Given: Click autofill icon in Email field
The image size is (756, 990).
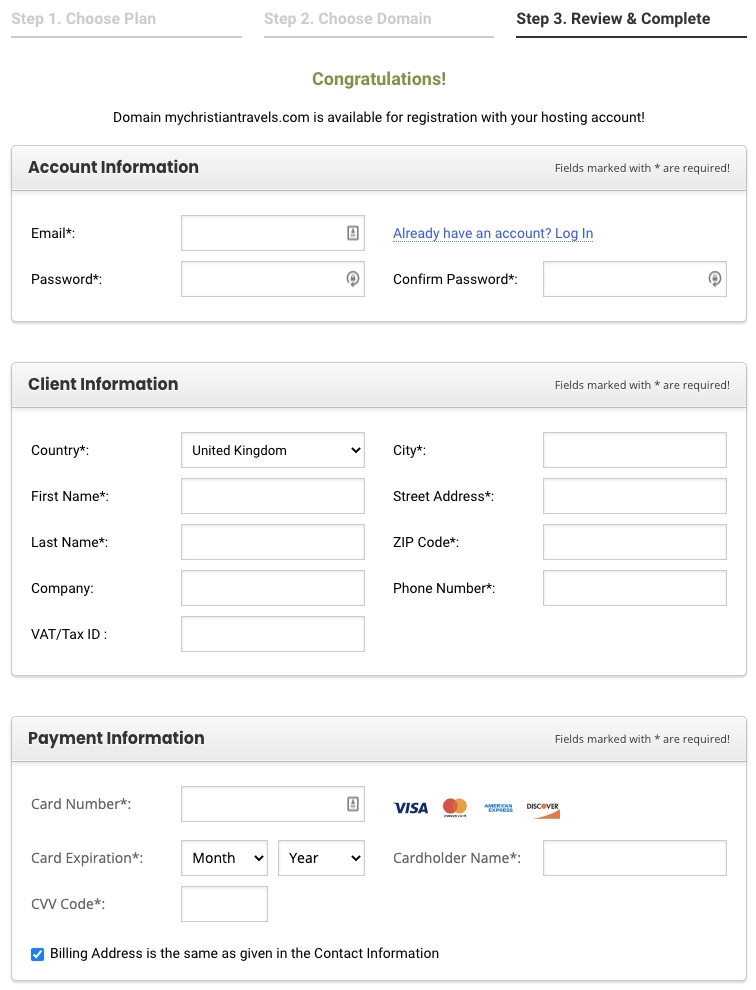Looking at the screenshot, I should [x=352, y=233].
